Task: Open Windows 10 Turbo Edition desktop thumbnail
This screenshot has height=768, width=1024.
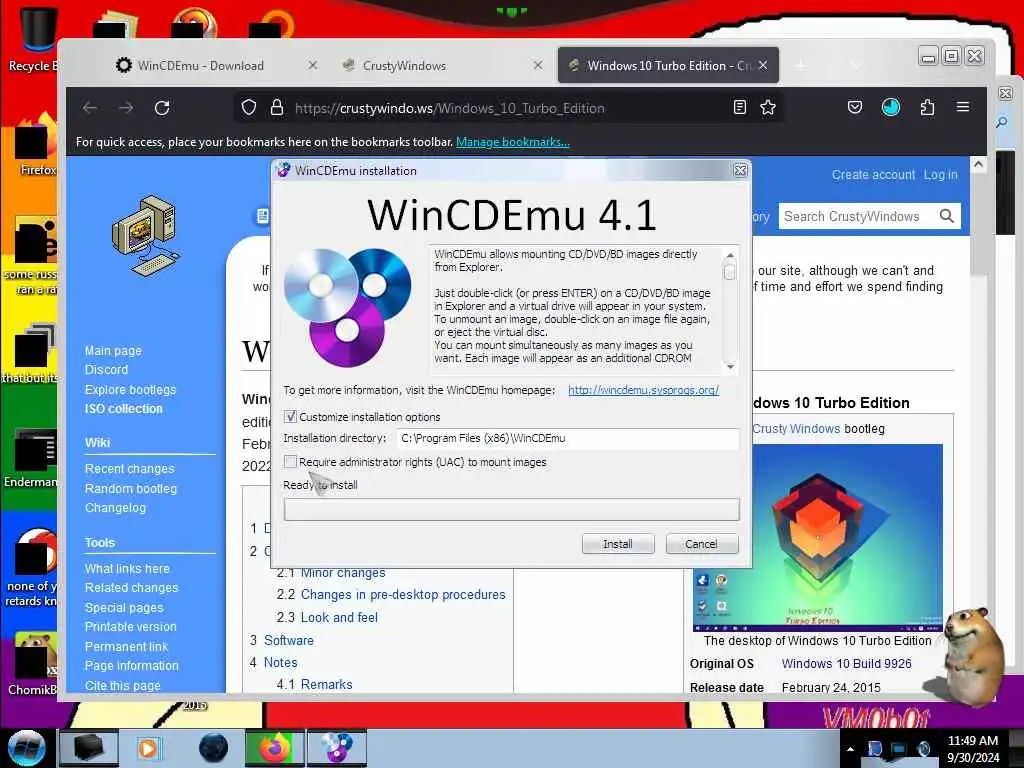Action: pos(818,538)
